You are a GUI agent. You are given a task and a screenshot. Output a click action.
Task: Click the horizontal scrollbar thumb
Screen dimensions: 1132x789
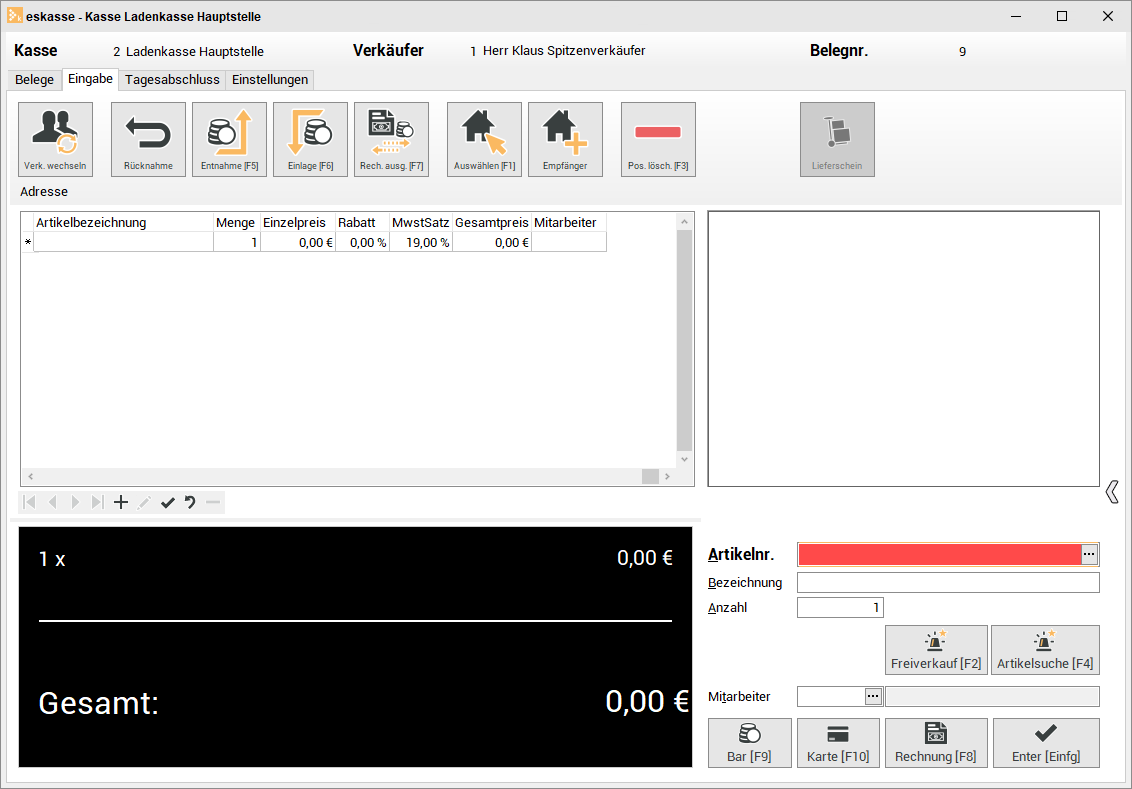[650, 476]
